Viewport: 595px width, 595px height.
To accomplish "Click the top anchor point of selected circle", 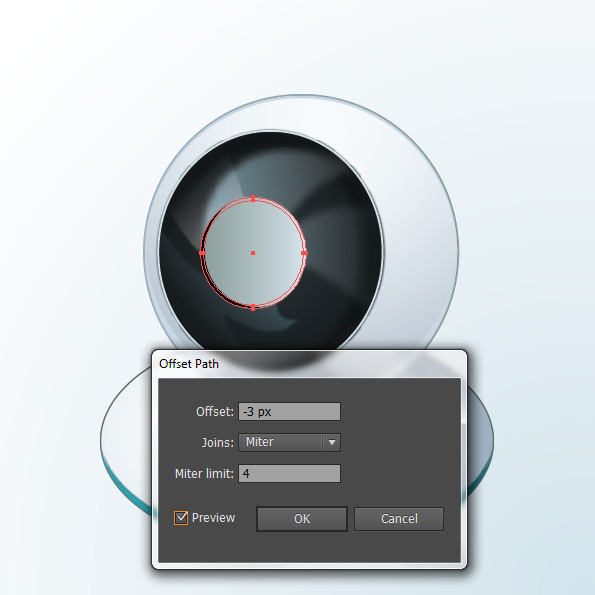I will [x=253, y=198].
